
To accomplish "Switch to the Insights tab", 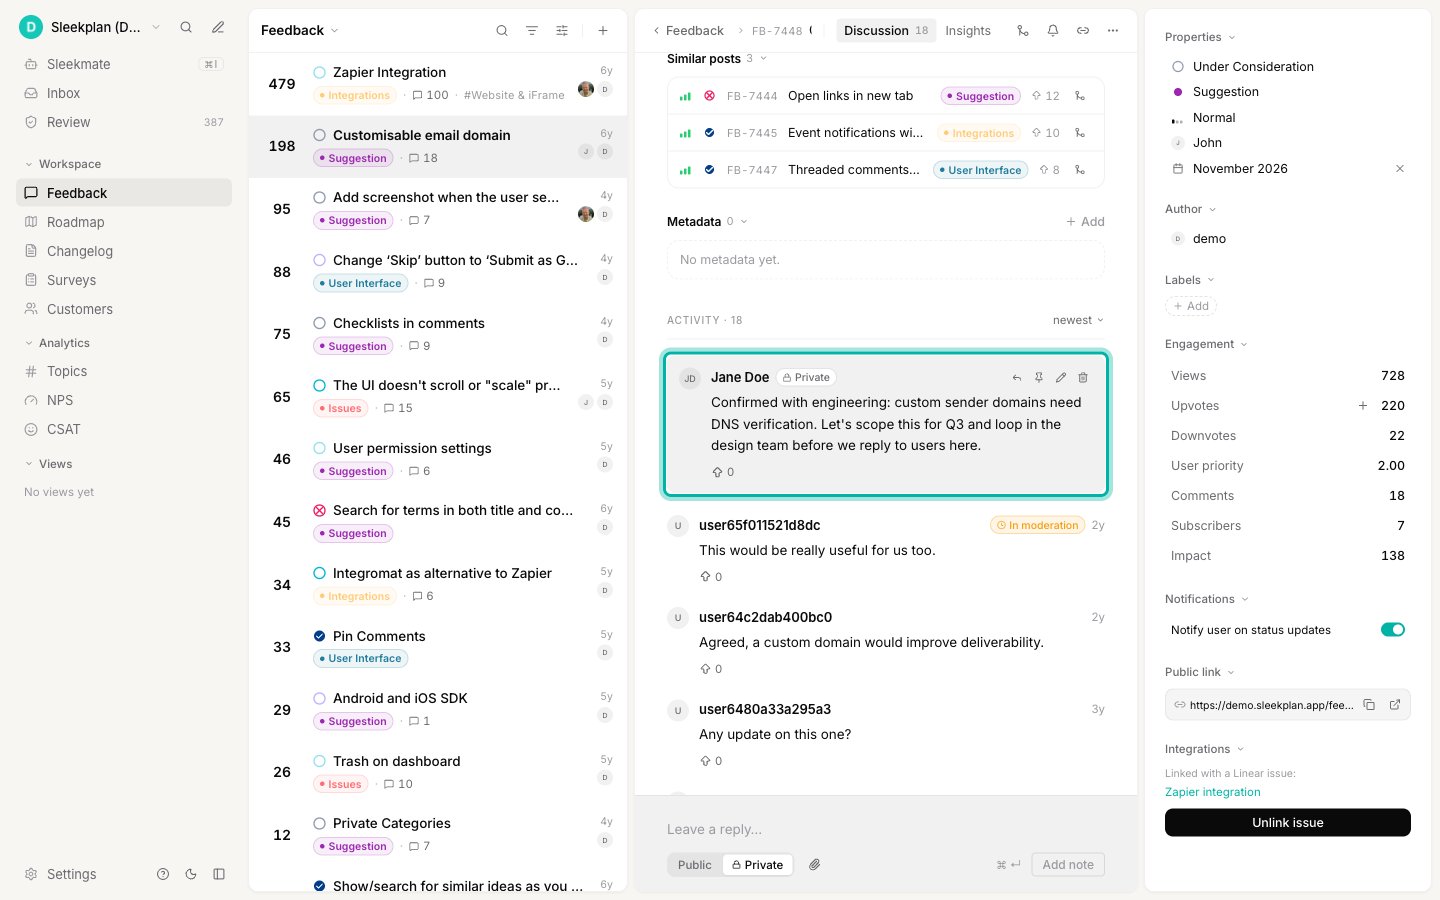I will click(x=968, y=31).
